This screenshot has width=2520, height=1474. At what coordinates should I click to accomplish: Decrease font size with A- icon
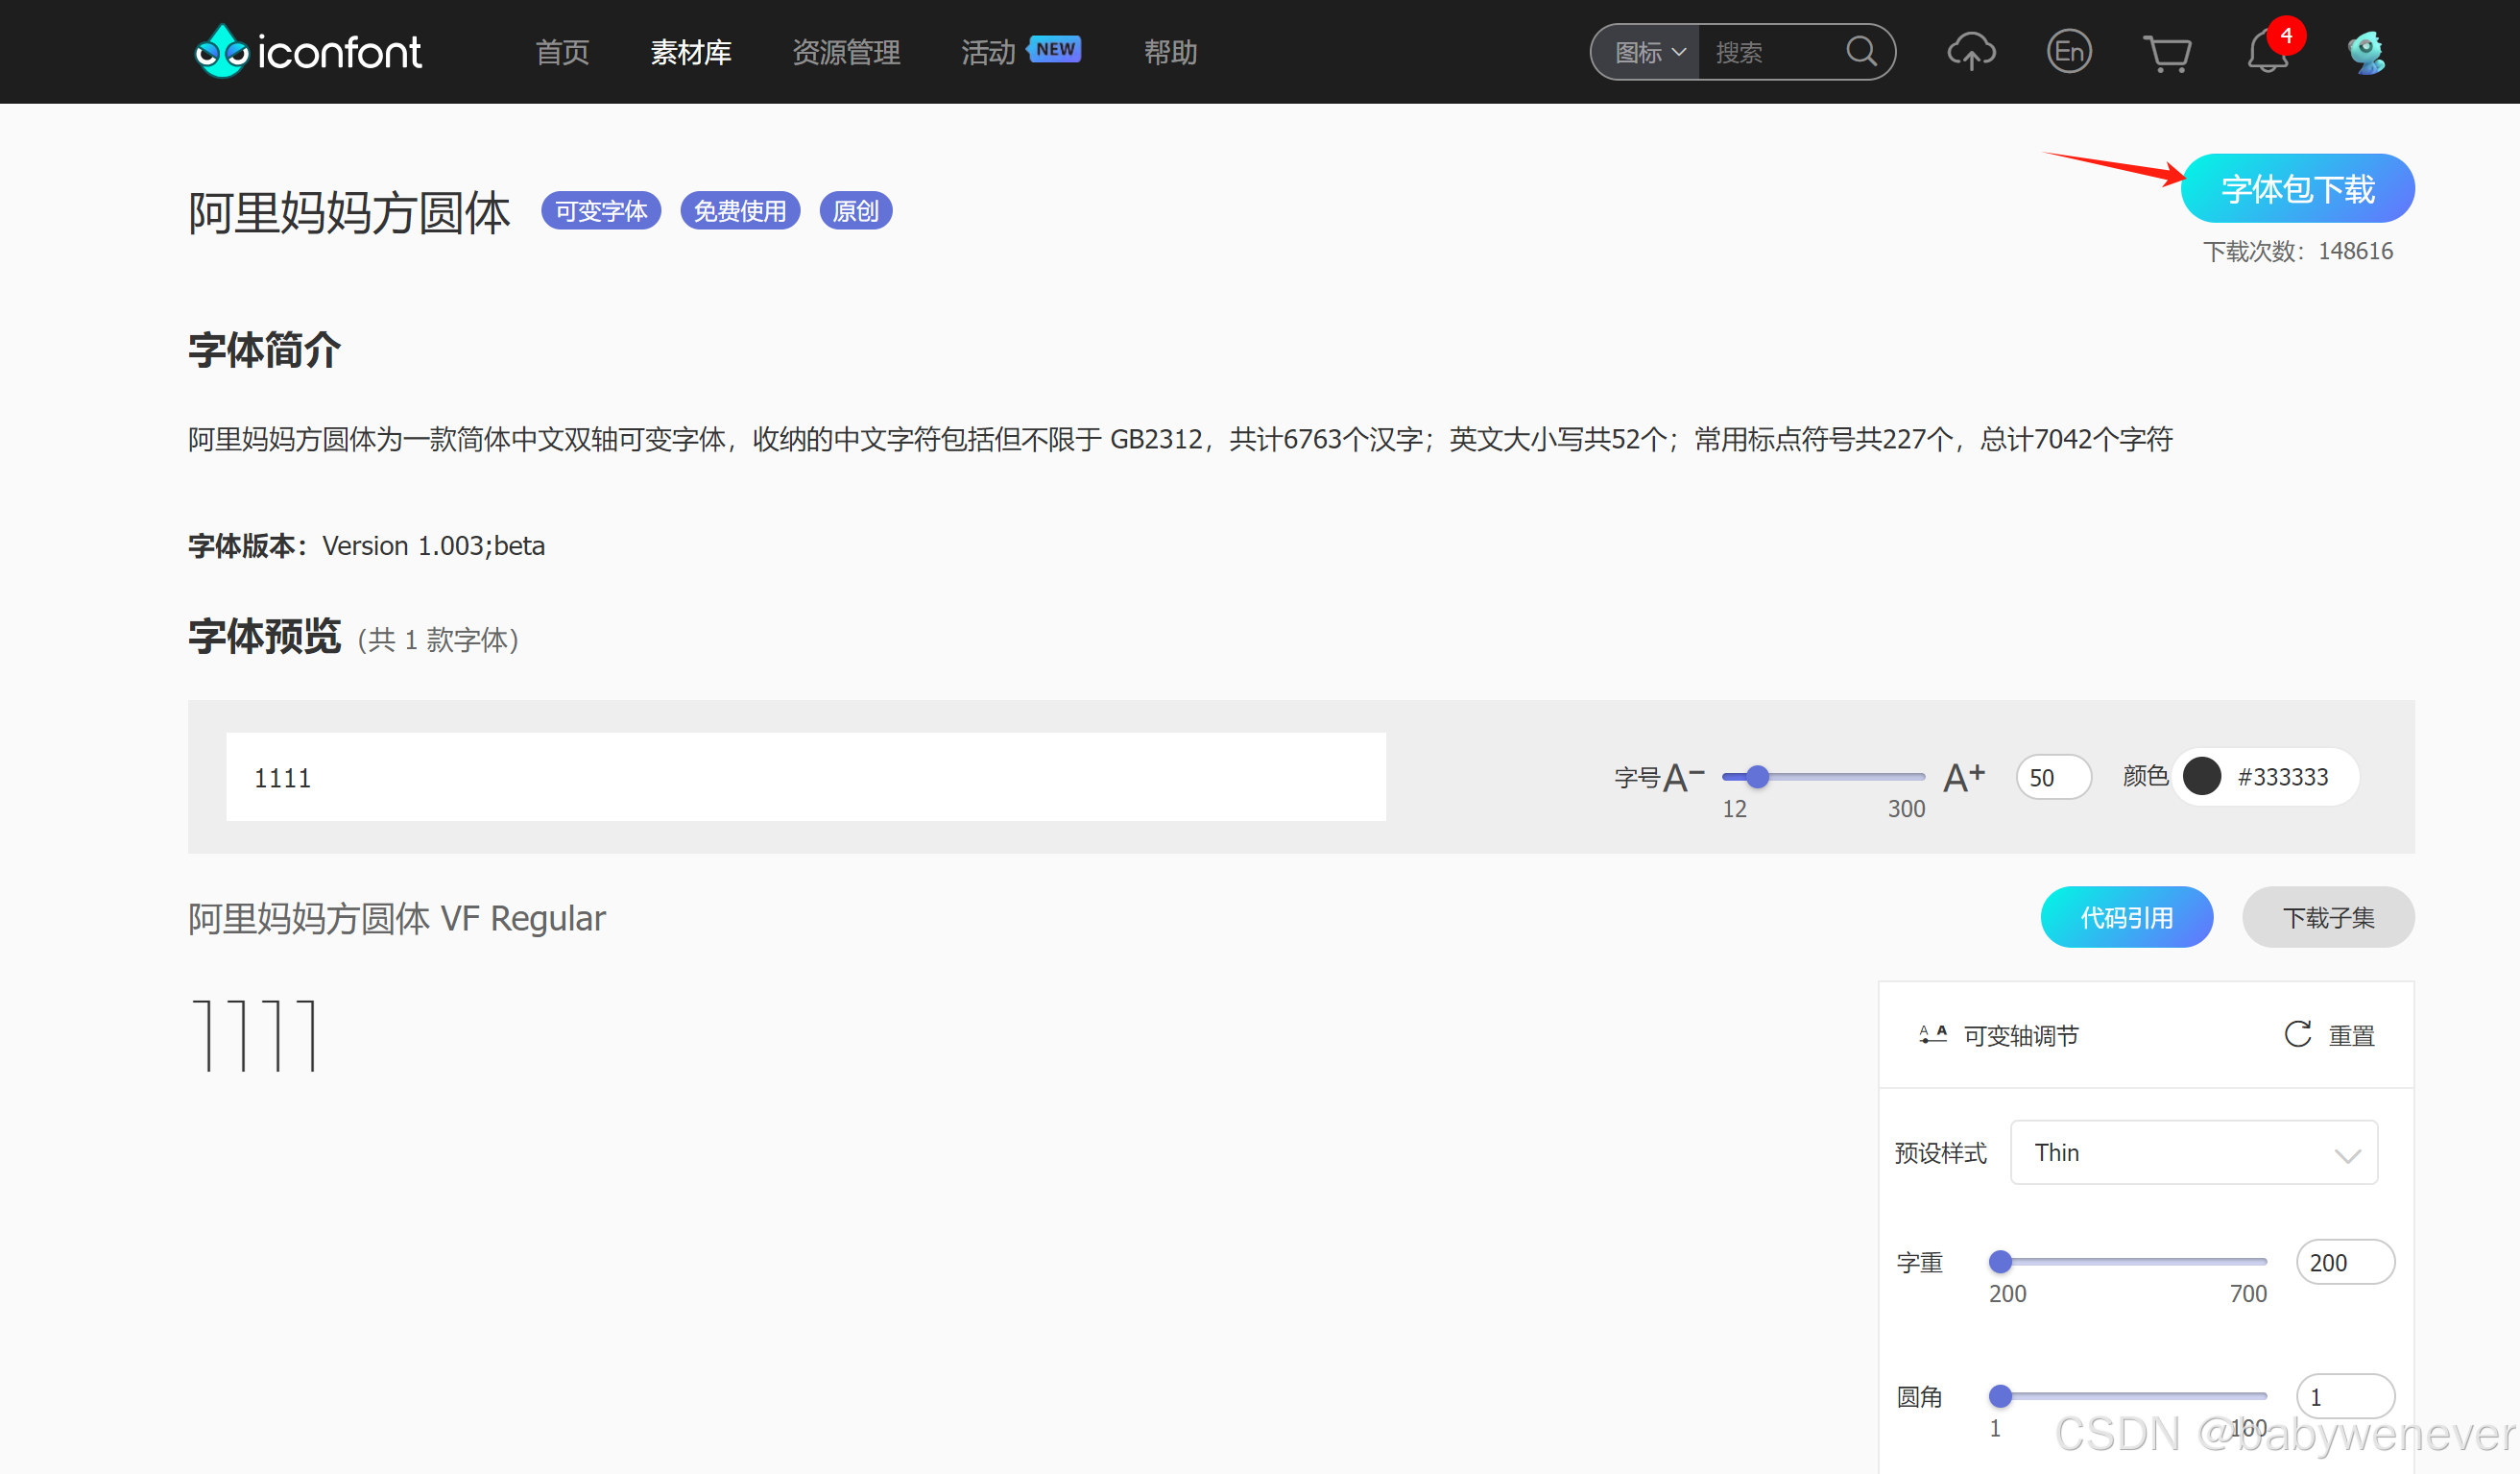1683,778
